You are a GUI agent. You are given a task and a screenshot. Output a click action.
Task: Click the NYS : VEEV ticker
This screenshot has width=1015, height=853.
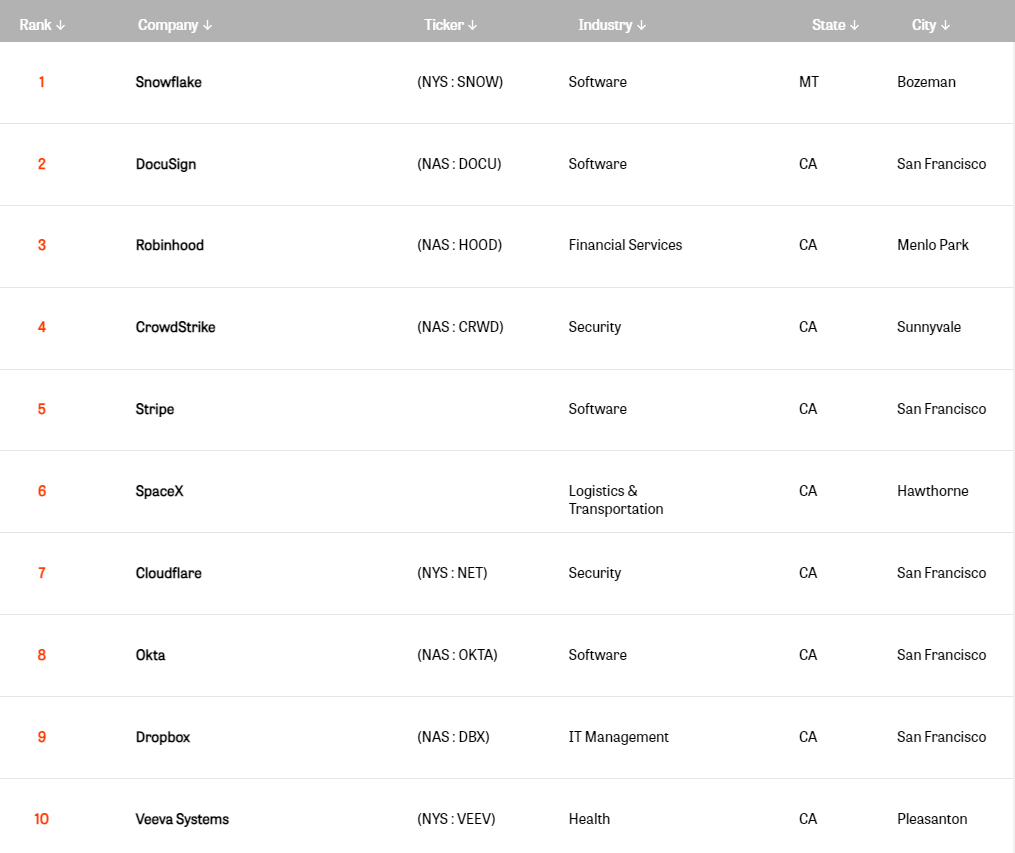(x=456, y=819)
